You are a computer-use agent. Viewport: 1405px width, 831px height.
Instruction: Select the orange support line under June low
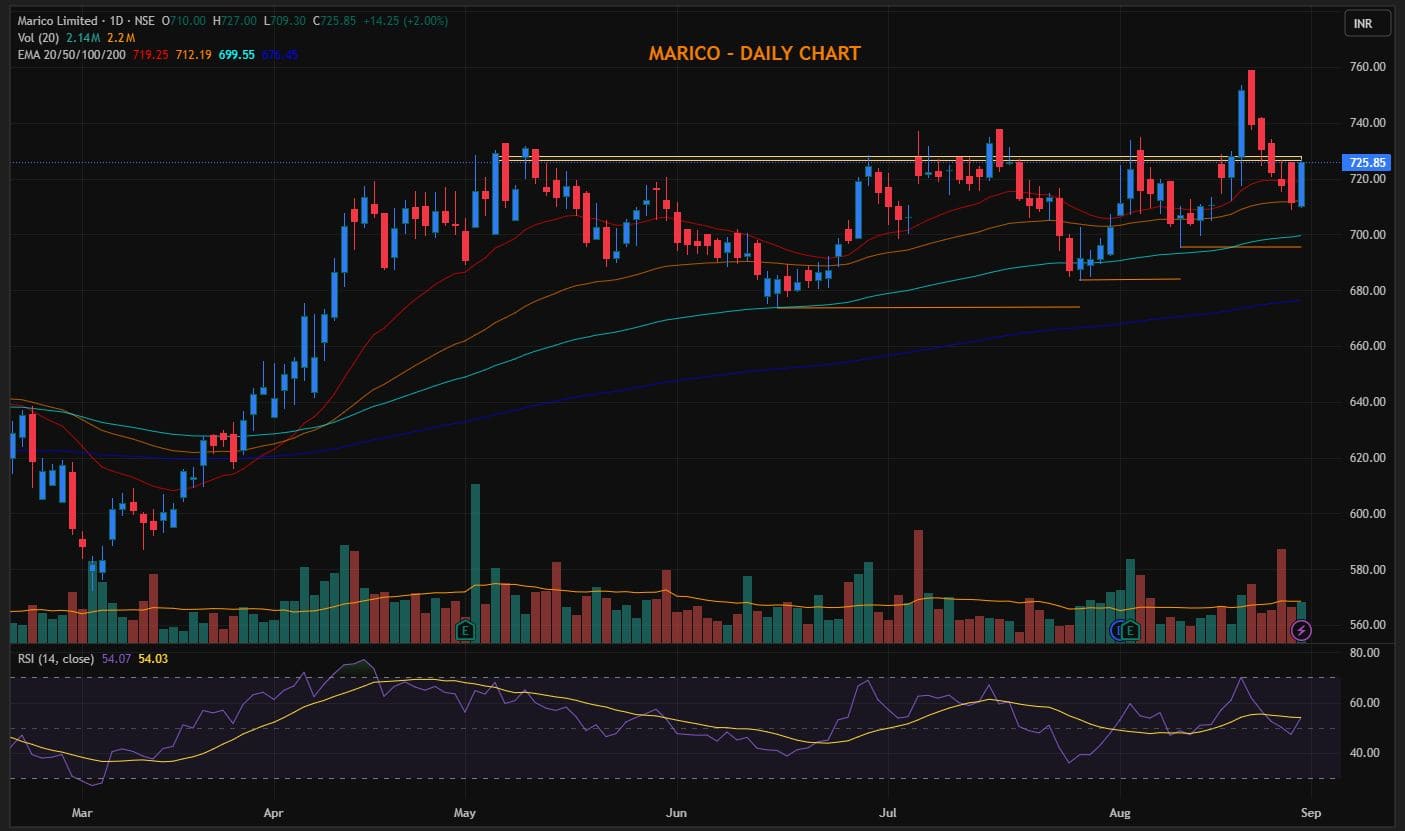(930, 307)
